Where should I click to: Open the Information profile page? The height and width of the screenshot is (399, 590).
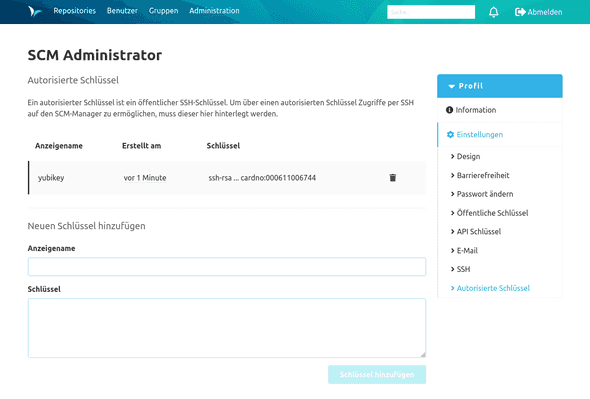coord(500,110)
